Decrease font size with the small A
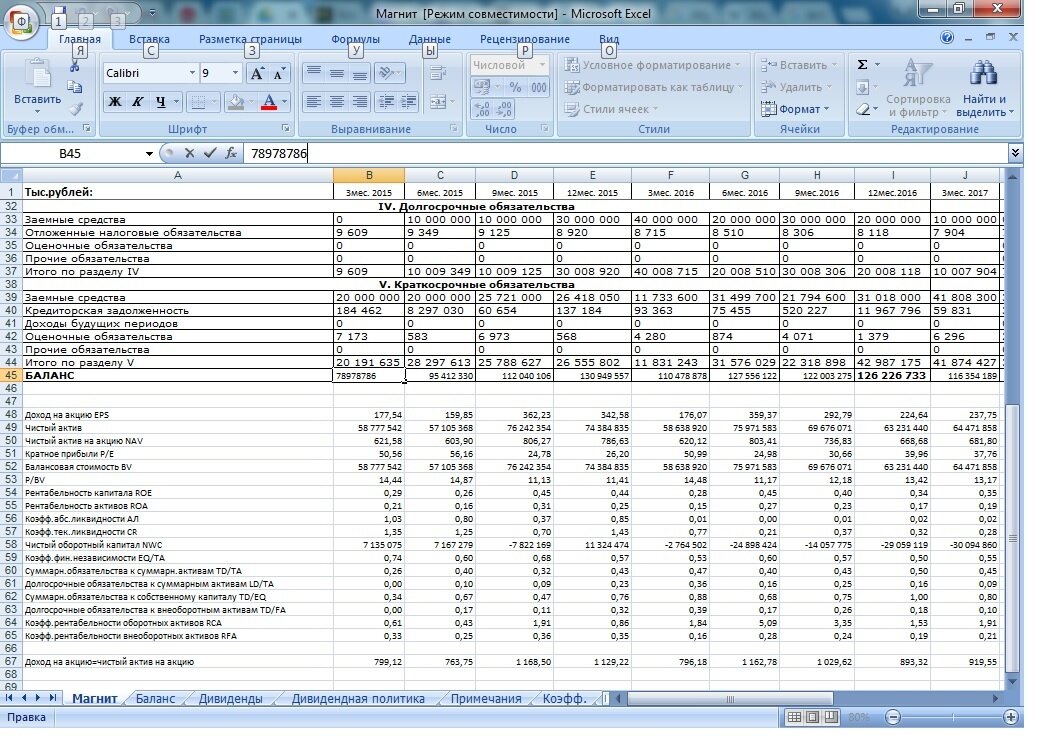1040x744 pixels. 279,74
